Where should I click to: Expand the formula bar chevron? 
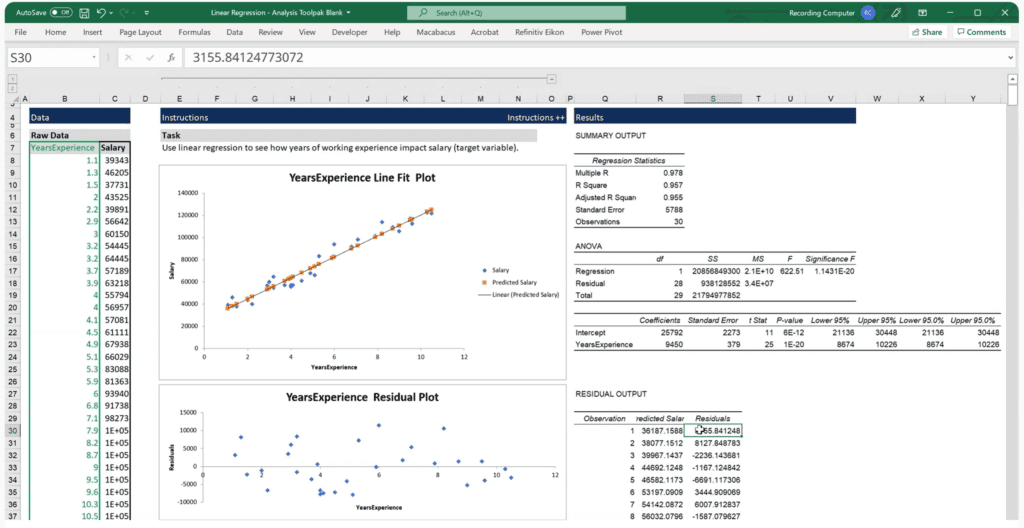coord(1011,58)
